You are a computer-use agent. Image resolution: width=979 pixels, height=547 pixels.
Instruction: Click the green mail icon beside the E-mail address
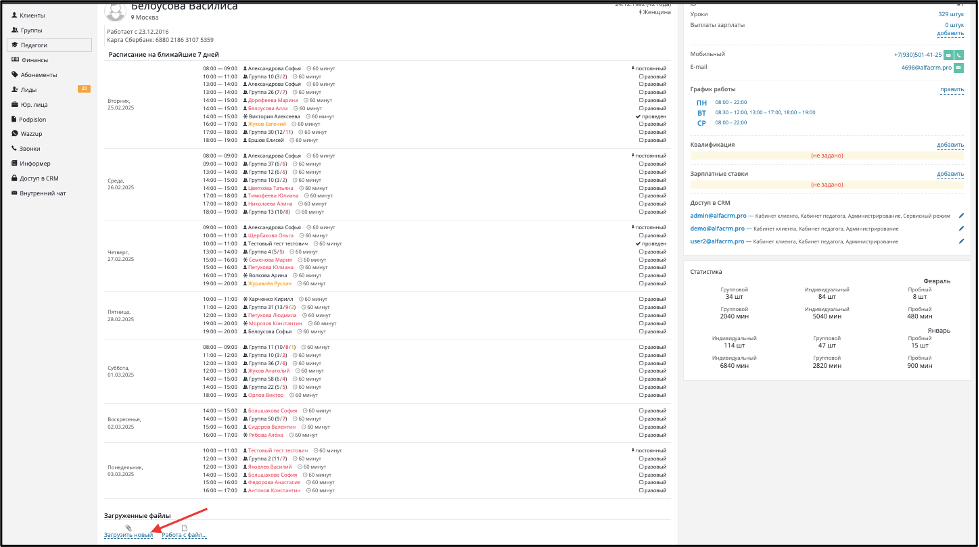958,67
